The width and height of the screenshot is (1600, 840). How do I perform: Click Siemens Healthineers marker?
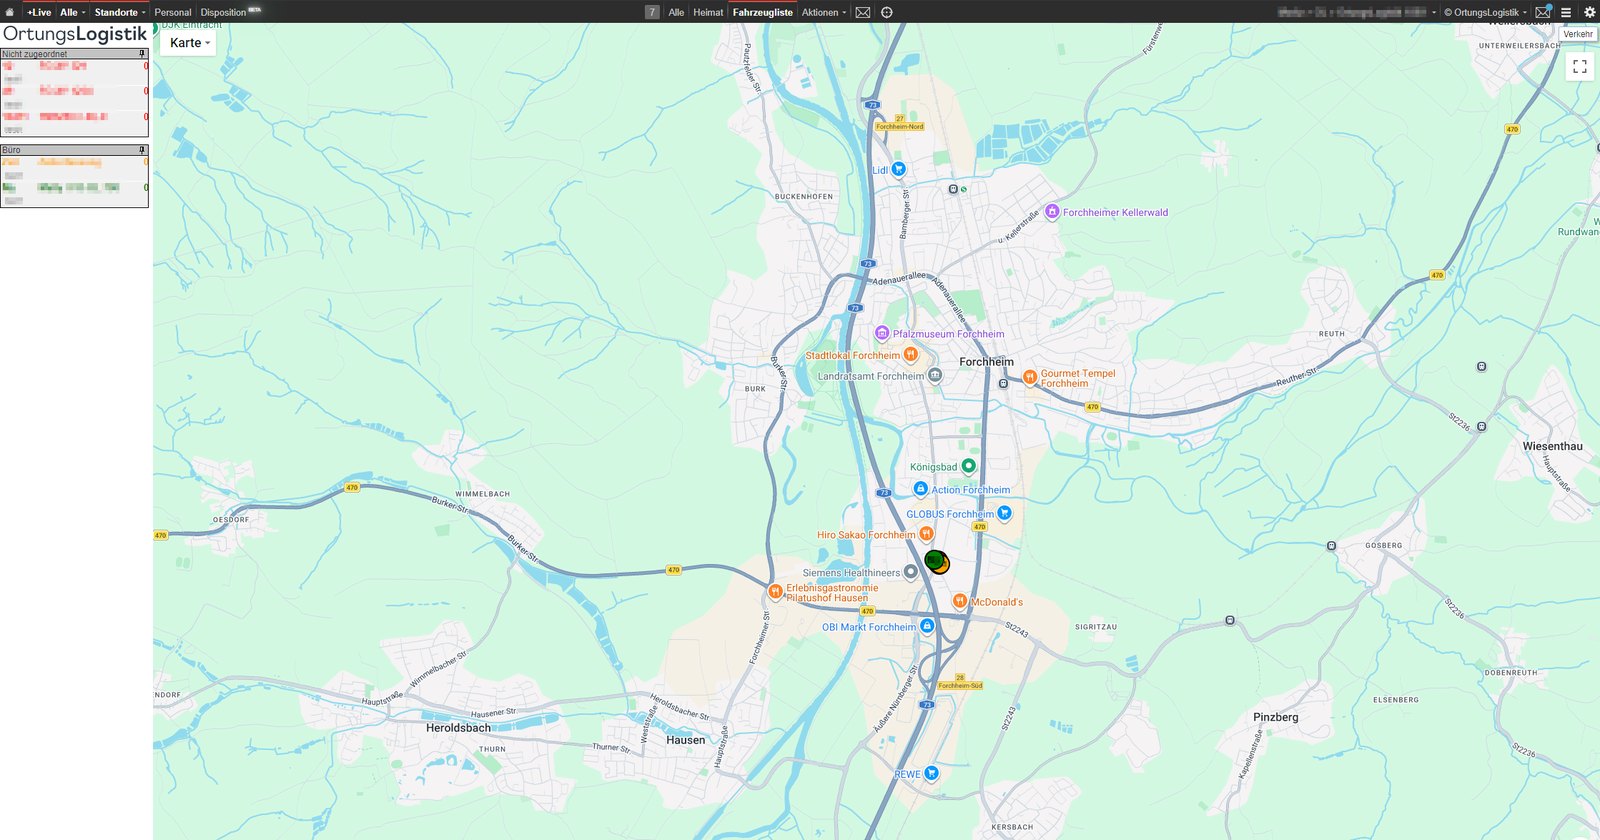910,572
